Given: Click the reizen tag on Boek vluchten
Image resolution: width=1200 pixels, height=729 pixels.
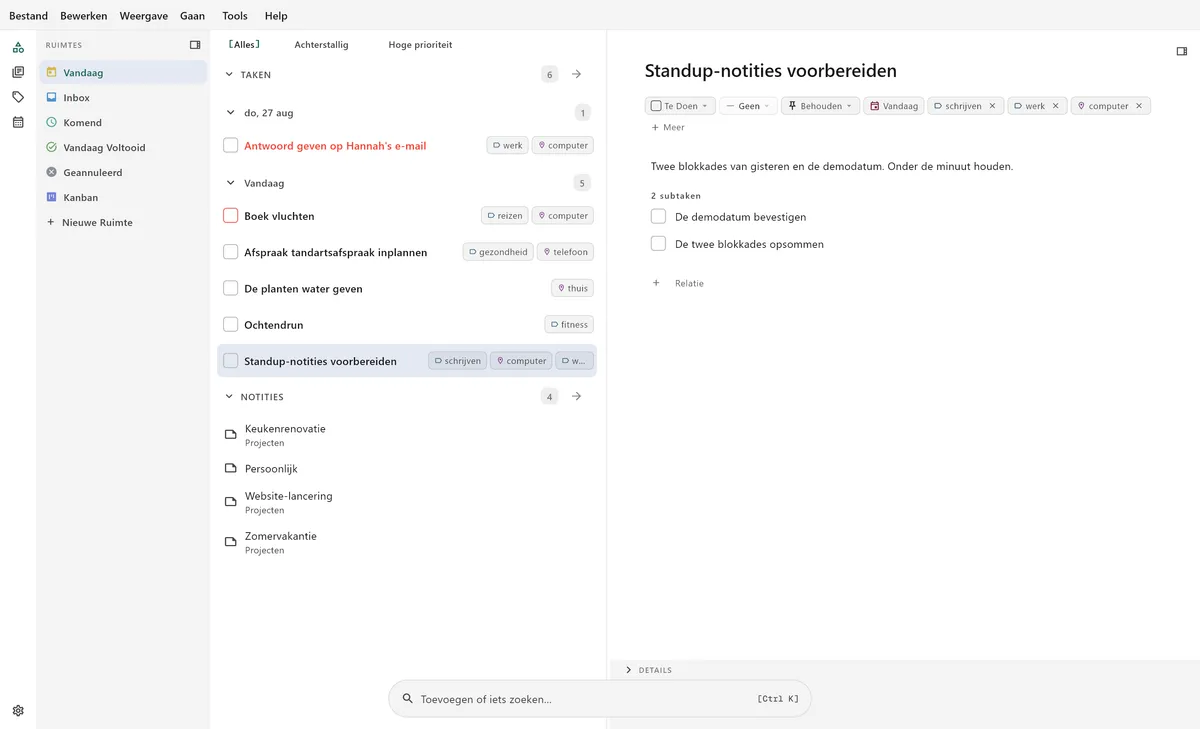Looking at the screenshot, I should [x=504, y=215].
